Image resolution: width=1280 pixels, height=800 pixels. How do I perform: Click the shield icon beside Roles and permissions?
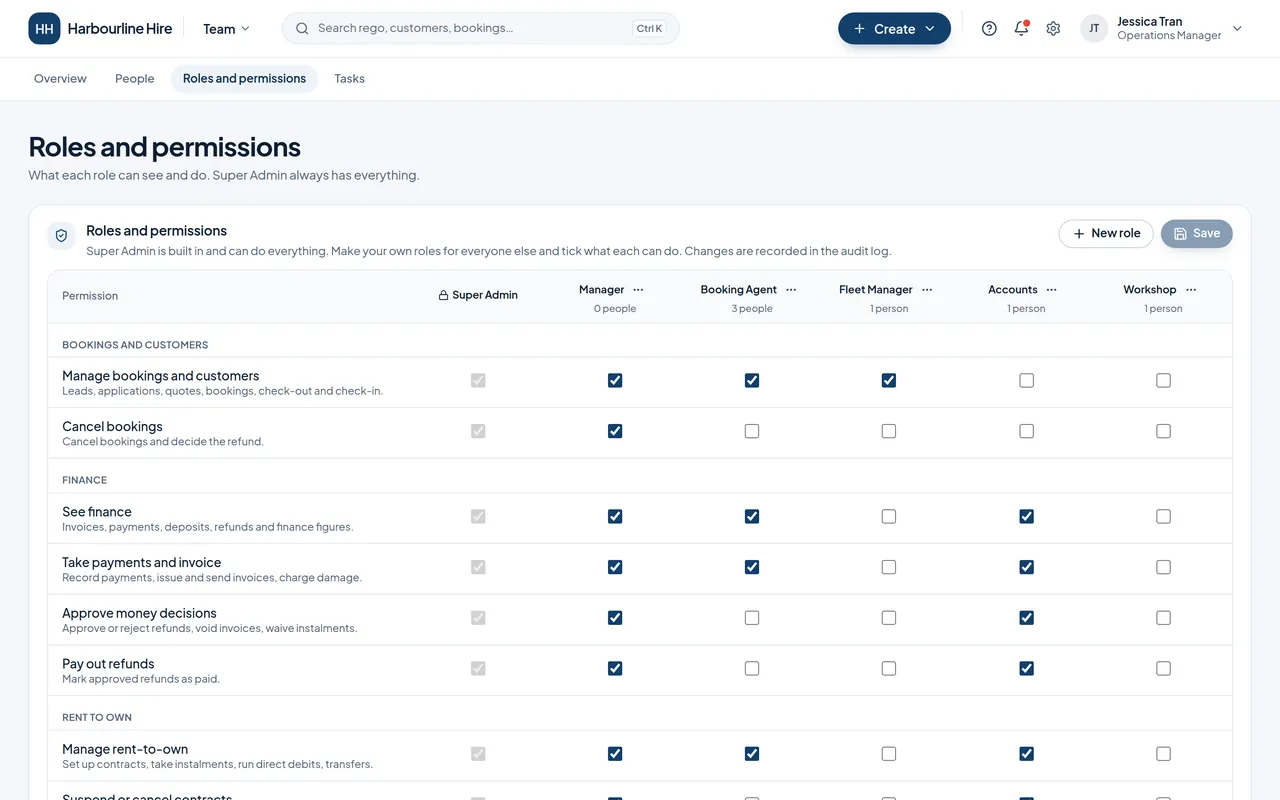tap(61, 236)
